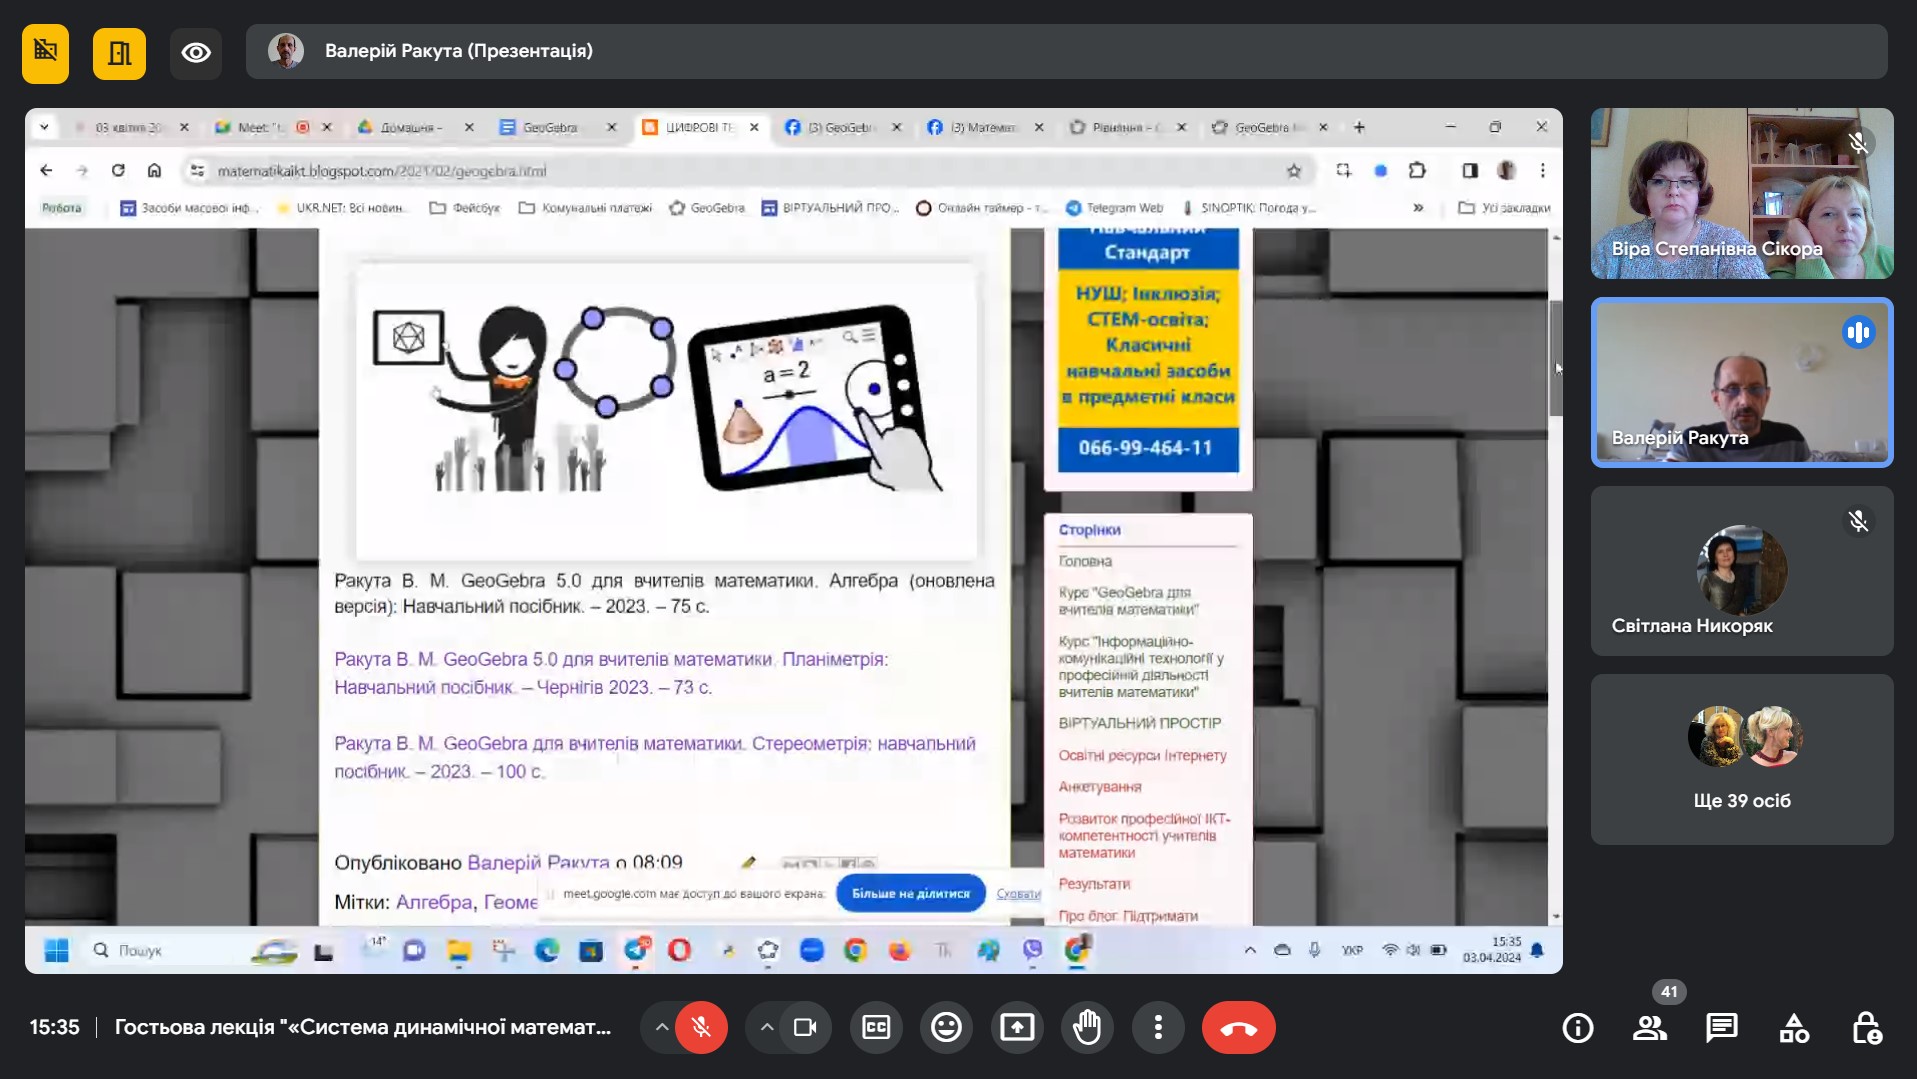
Task: Click 'Більше не ділитися' stop sharing button
Action: click(910, 893)
